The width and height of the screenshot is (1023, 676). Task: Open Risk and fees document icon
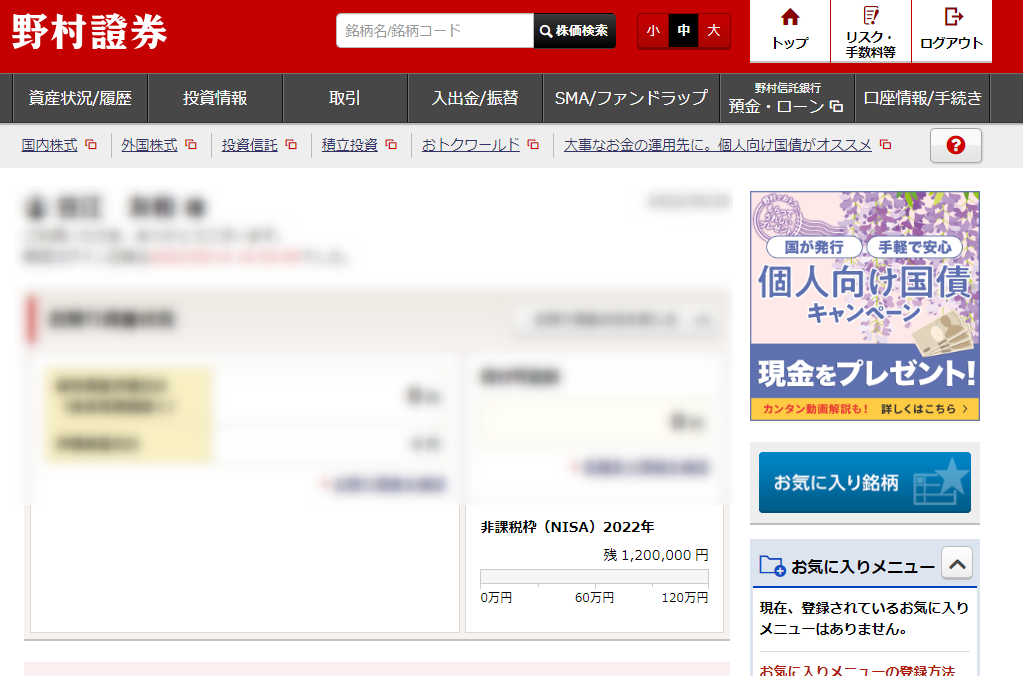pos(871,16)
